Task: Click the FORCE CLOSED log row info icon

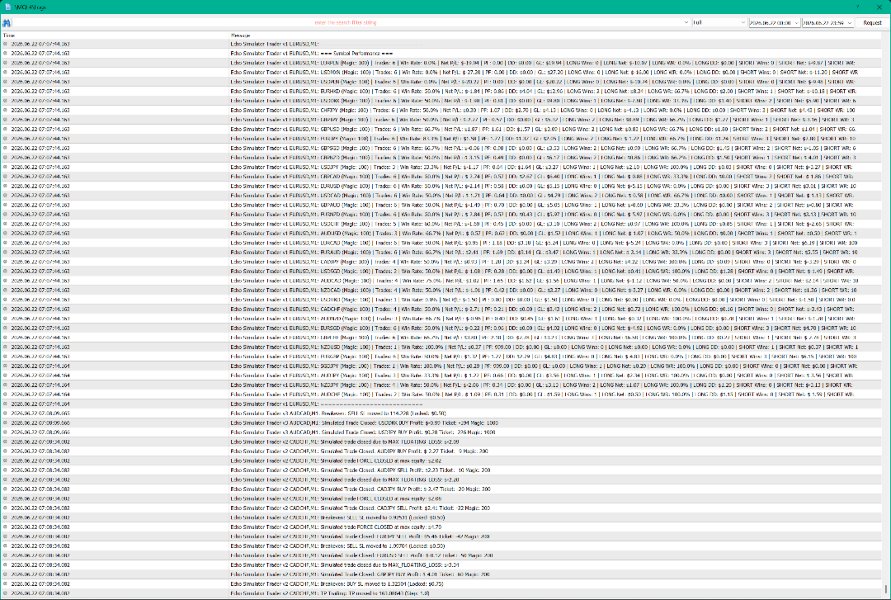Action: (6, 527)
